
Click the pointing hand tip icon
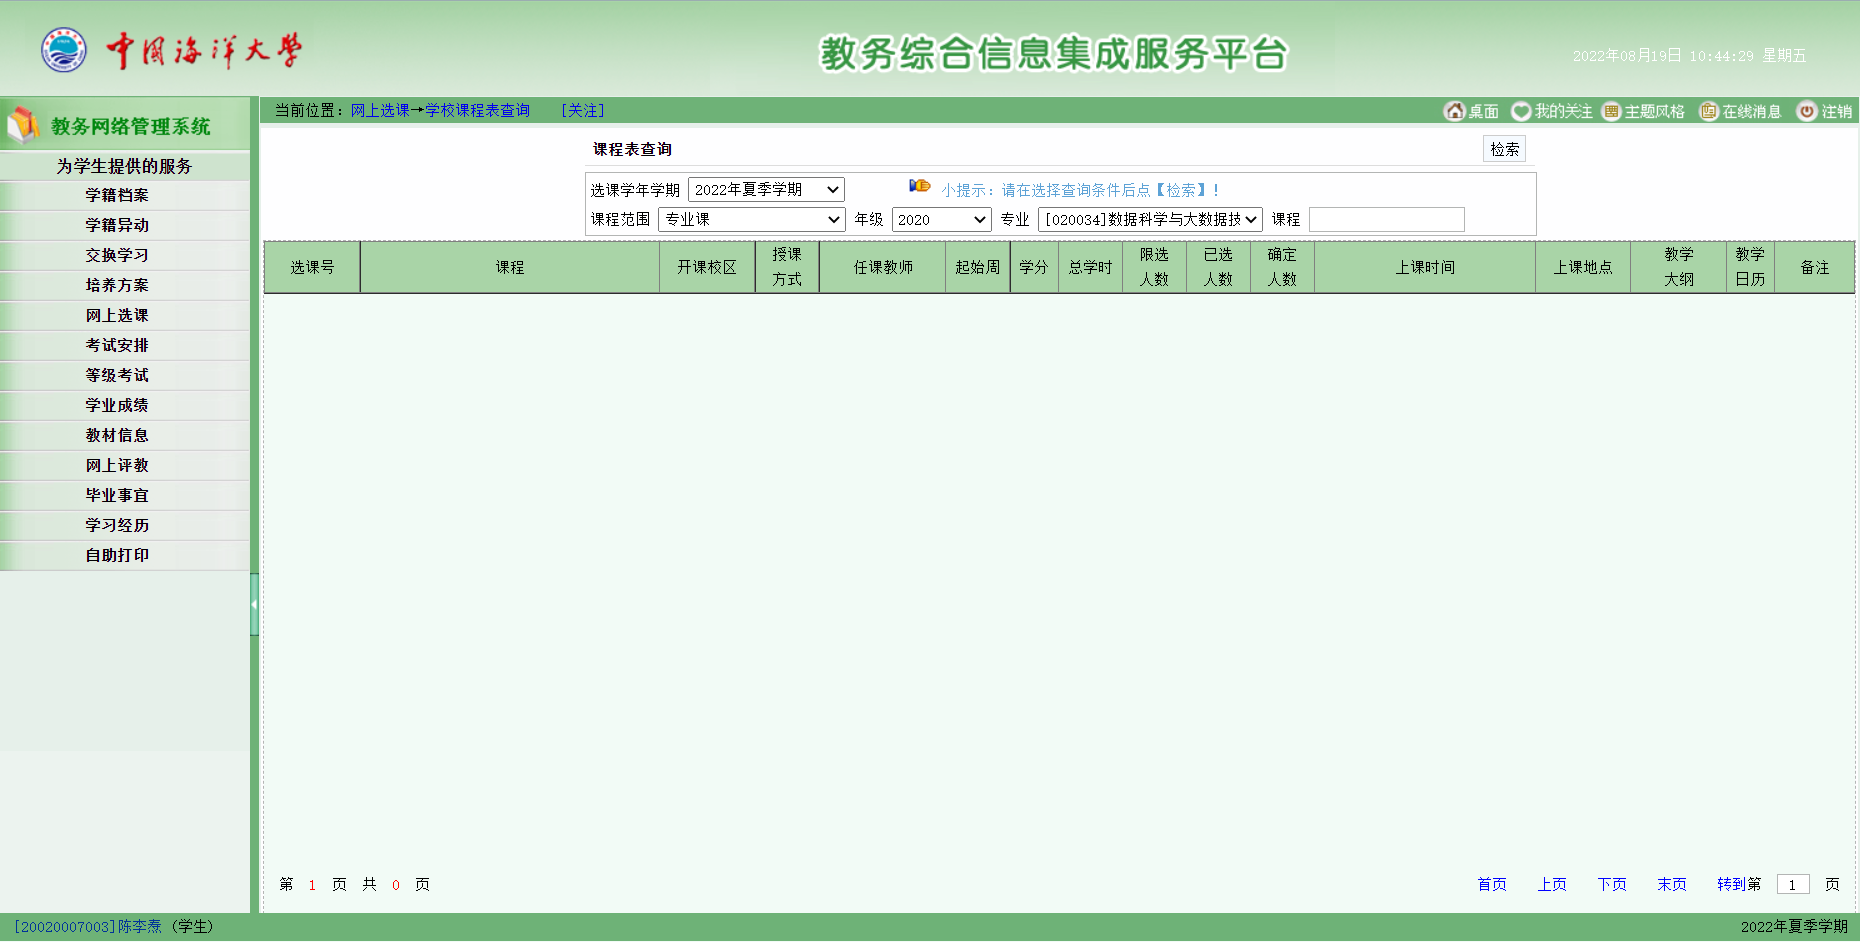click(x=919, y=186)
